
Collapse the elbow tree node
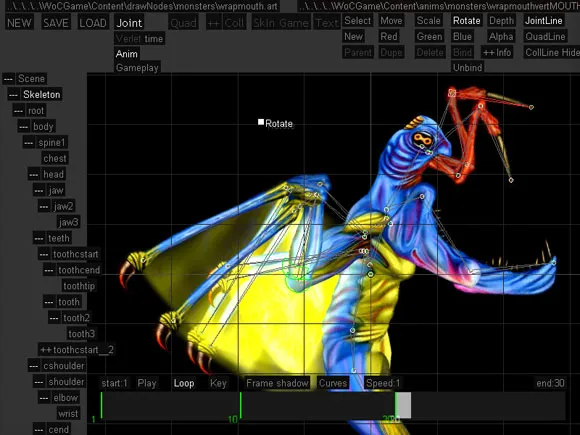pyautogui.click(x=44, y=398)
